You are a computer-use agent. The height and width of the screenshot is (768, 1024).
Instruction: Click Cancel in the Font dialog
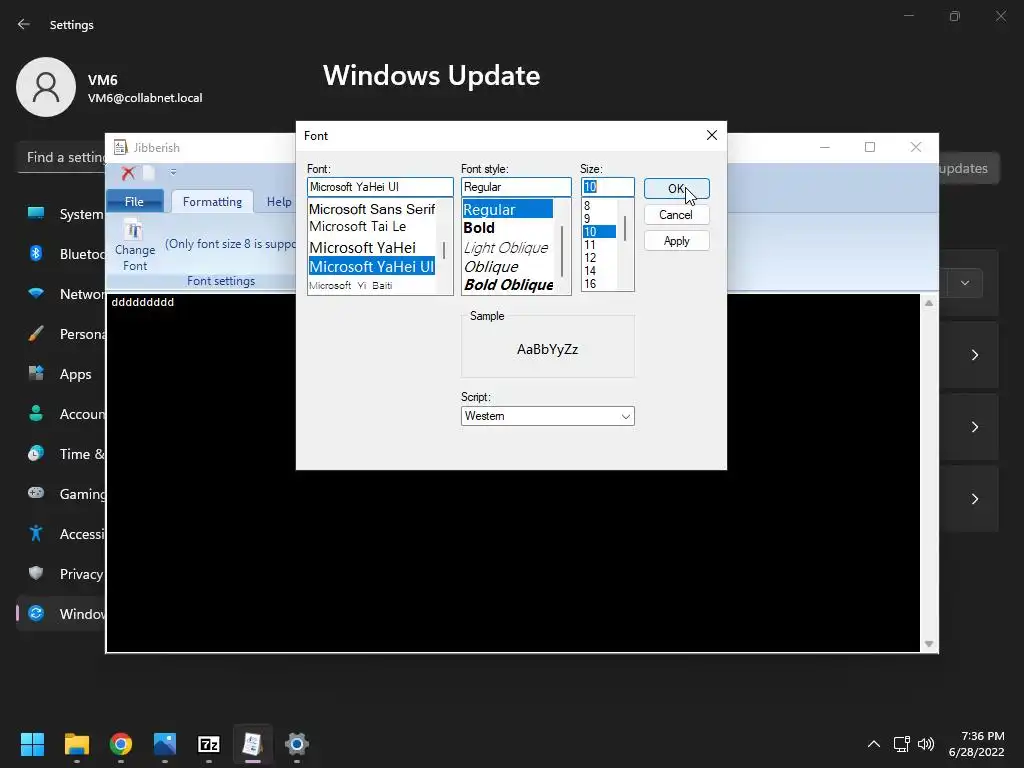coord(677,215)
